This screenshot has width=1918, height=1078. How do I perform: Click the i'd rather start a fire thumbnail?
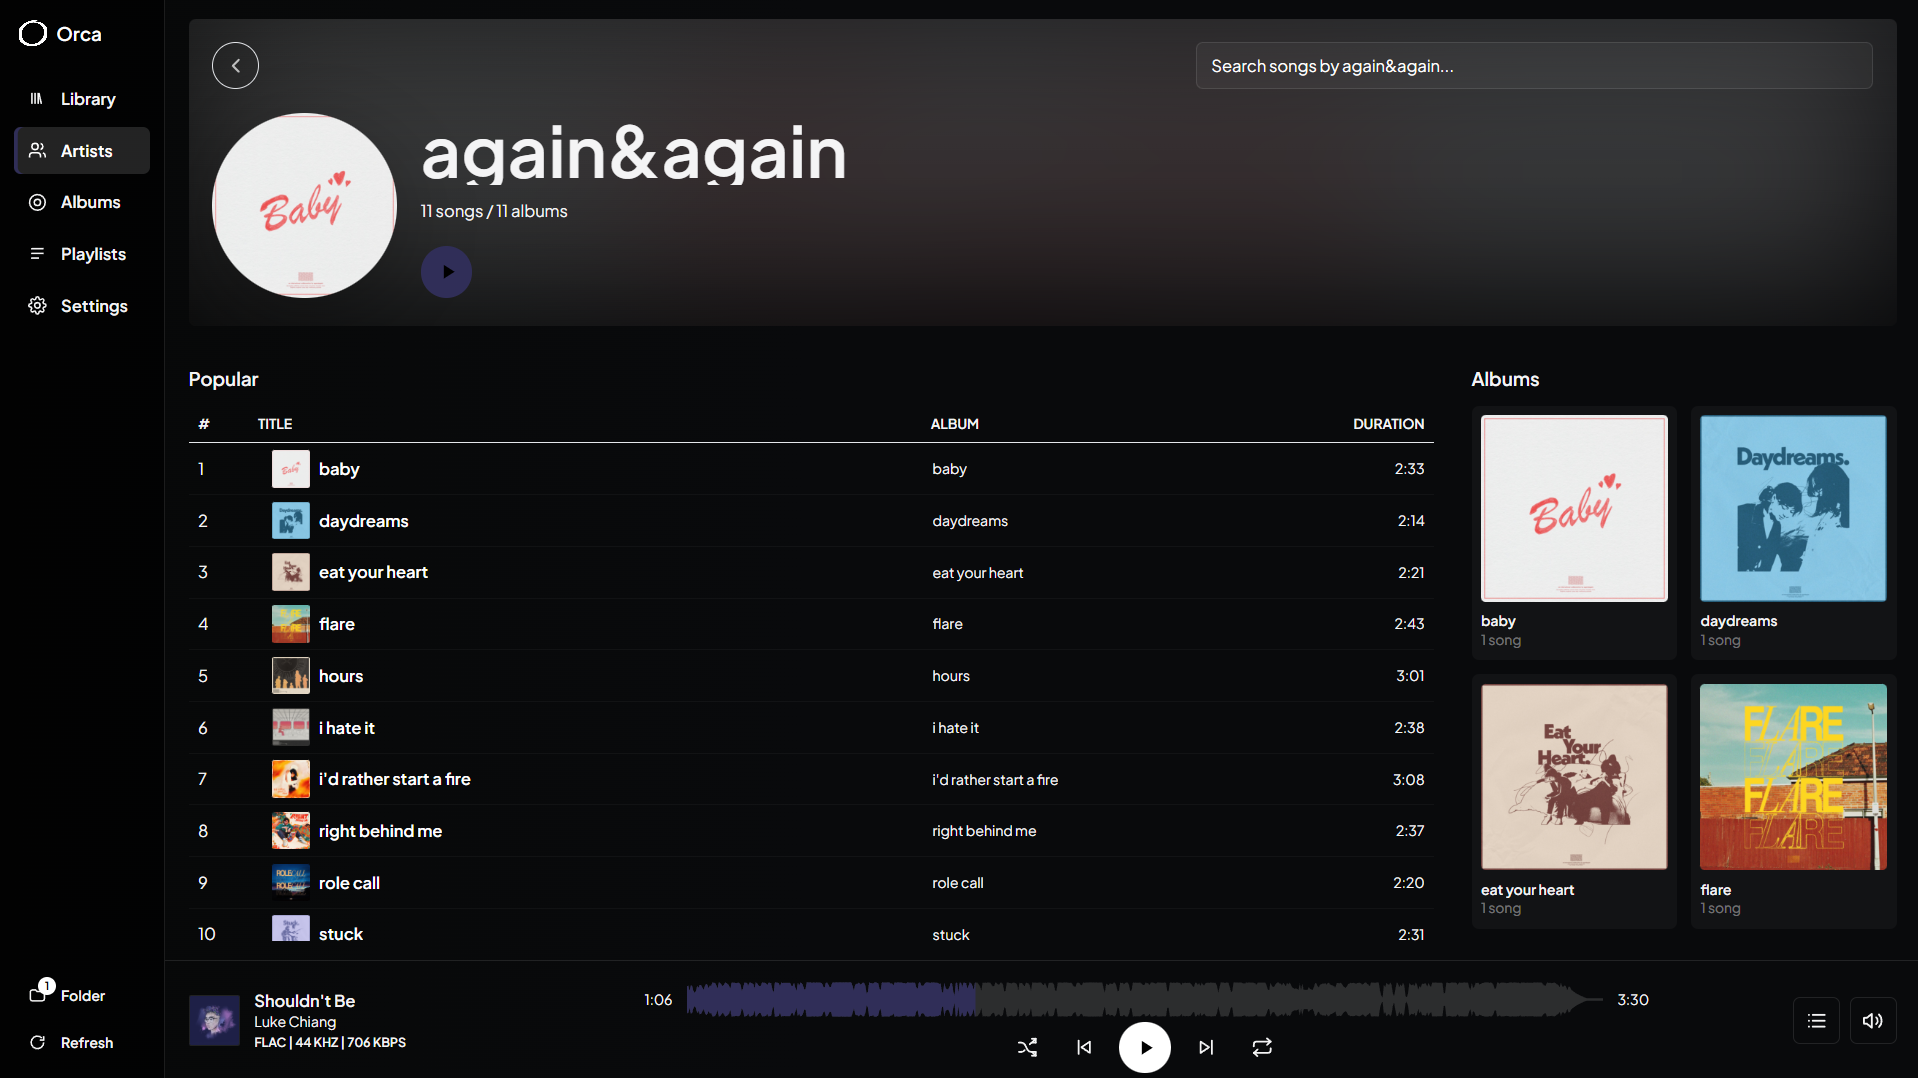(291, 779)
